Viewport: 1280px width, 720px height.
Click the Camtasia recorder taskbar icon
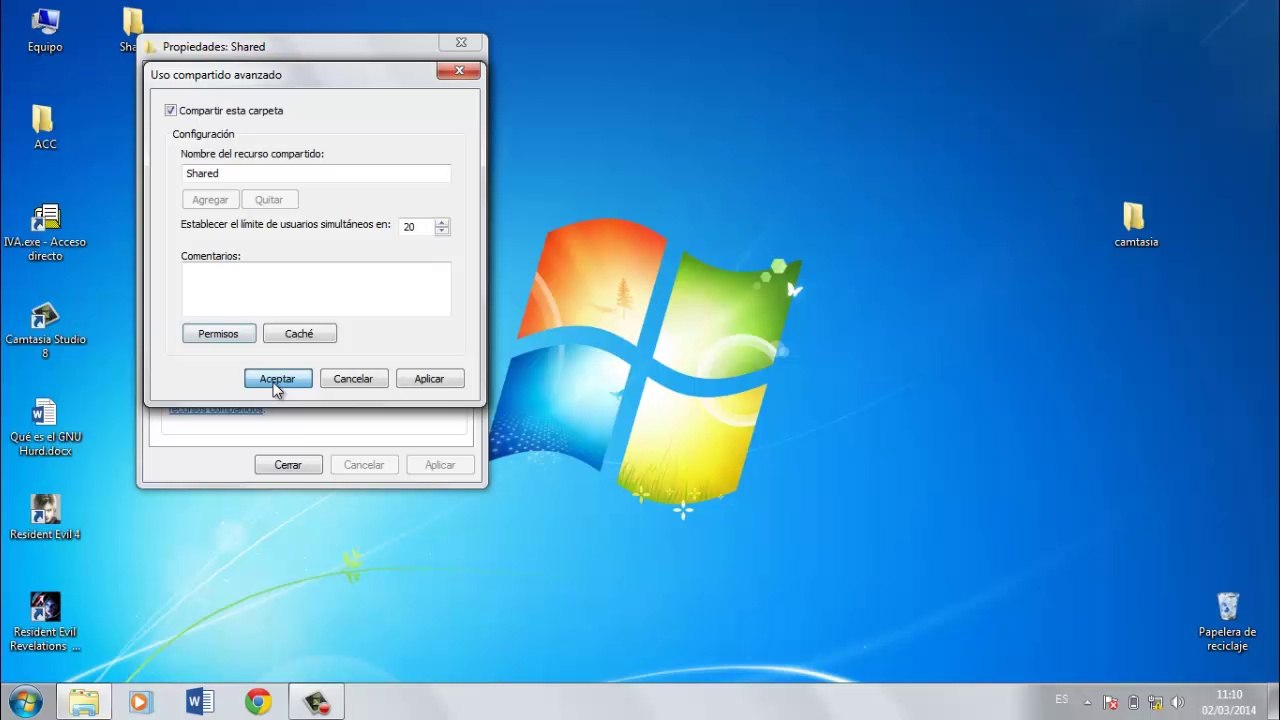tap(316, 701)
